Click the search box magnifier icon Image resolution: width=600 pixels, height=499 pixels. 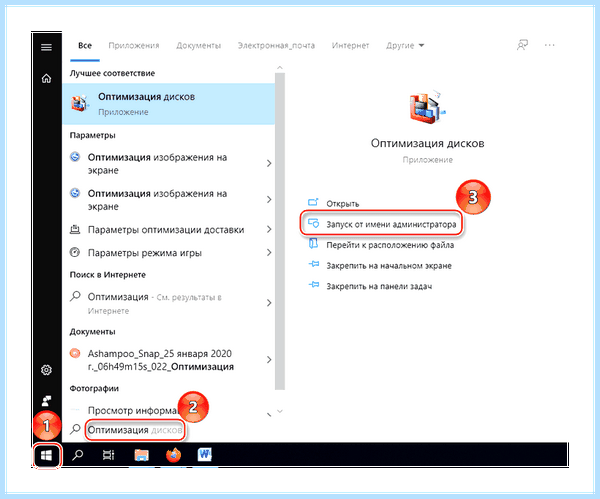click(75, 429)
